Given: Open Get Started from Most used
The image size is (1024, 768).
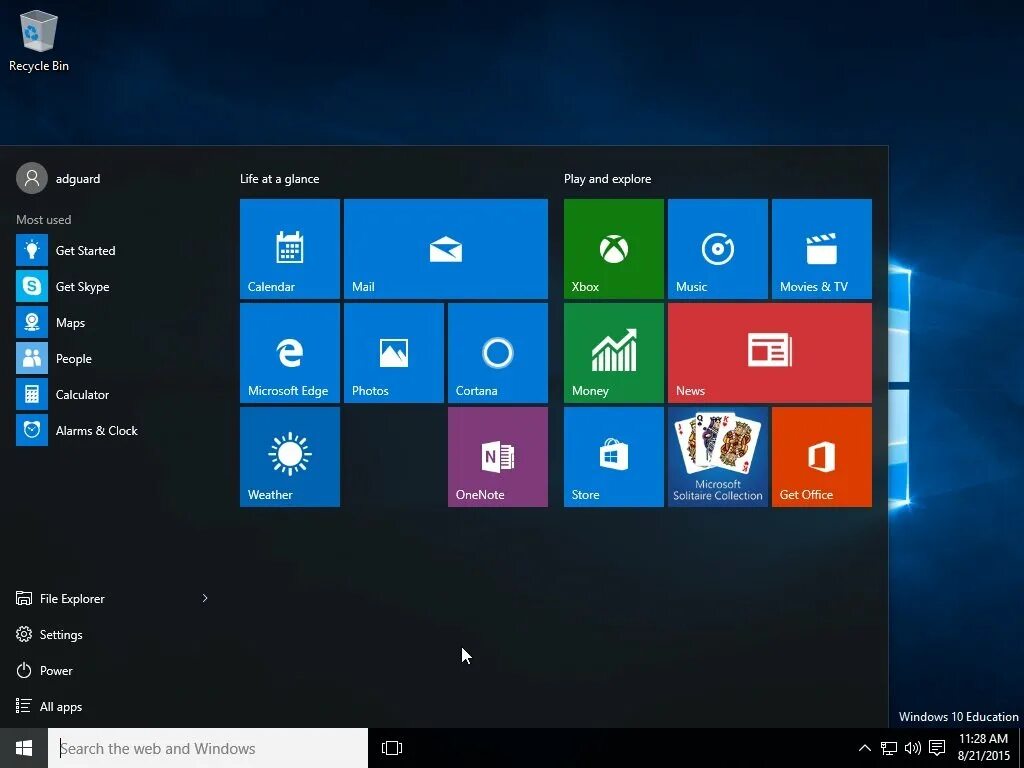Looking at the screenshot, I should [111, 250].
